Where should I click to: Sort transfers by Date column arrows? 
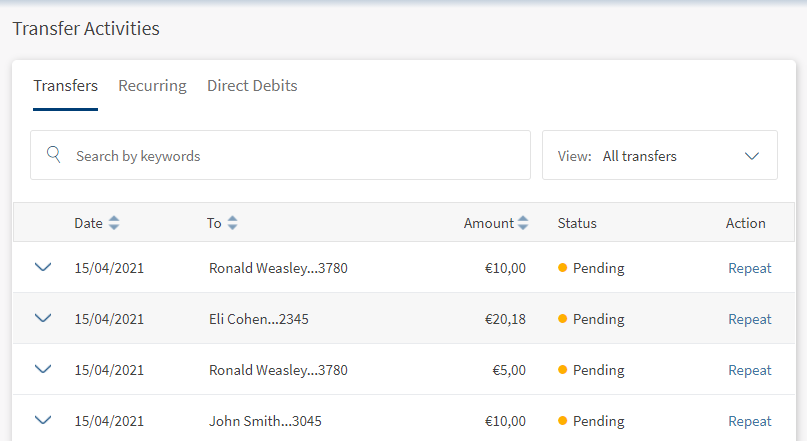point(114,223)
